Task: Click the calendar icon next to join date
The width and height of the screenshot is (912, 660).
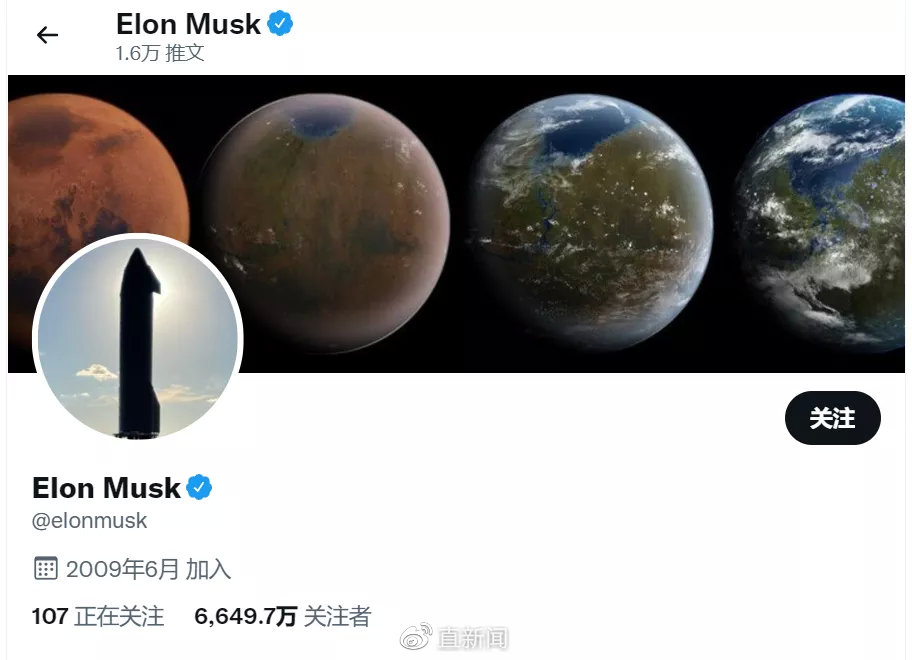Action: (45, 568)
